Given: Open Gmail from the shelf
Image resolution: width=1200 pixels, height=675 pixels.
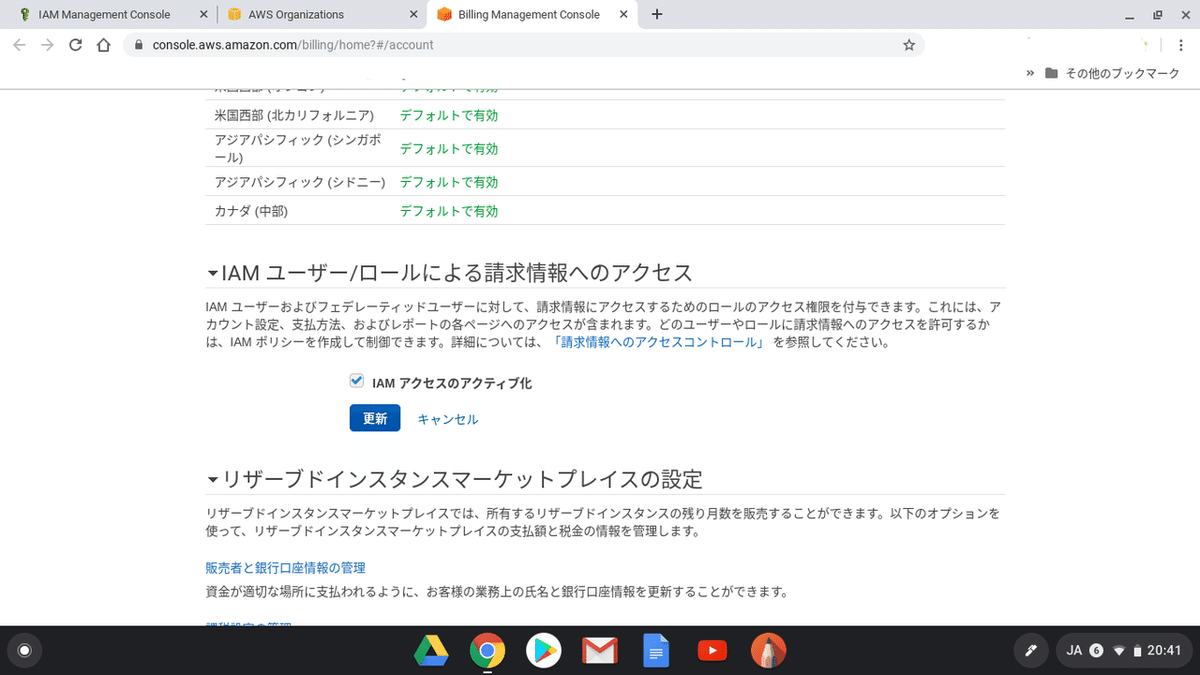Looking at the screenshot, I should [599, 651].
